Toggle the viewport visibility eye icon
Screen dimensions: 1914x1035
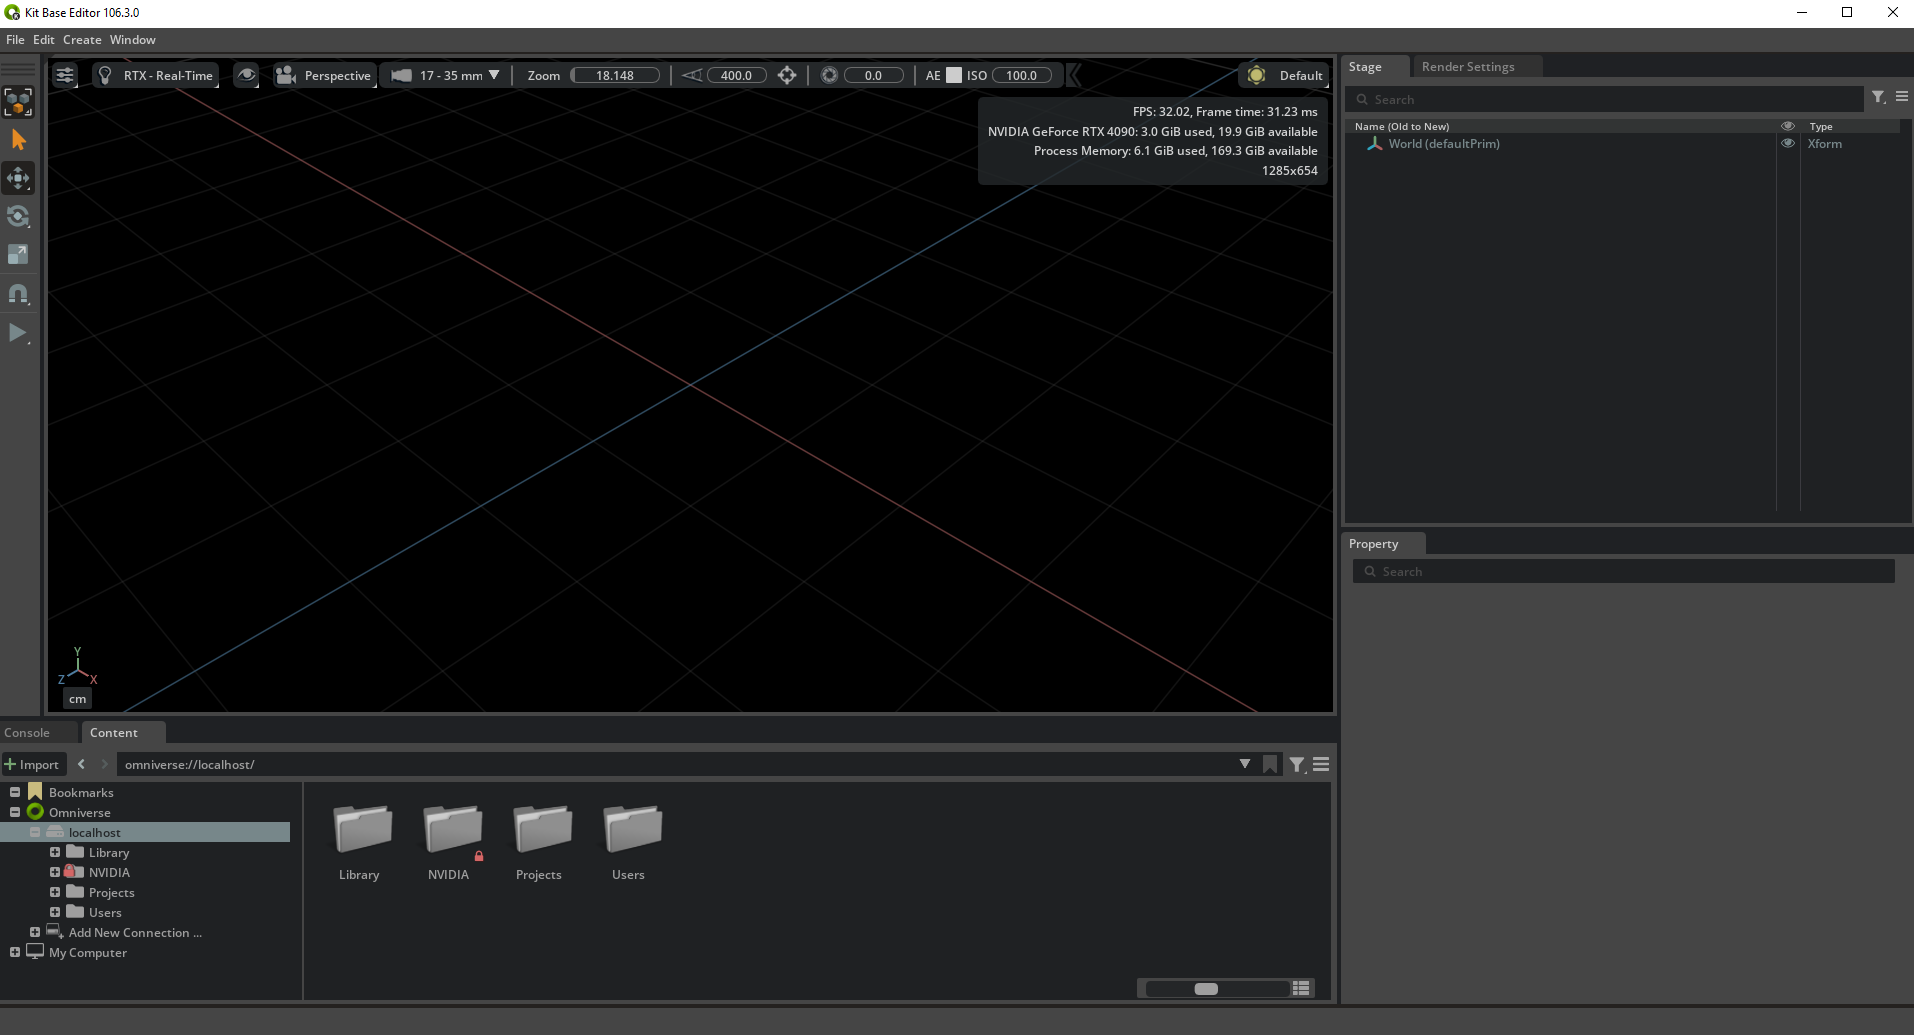click(246, 75)
